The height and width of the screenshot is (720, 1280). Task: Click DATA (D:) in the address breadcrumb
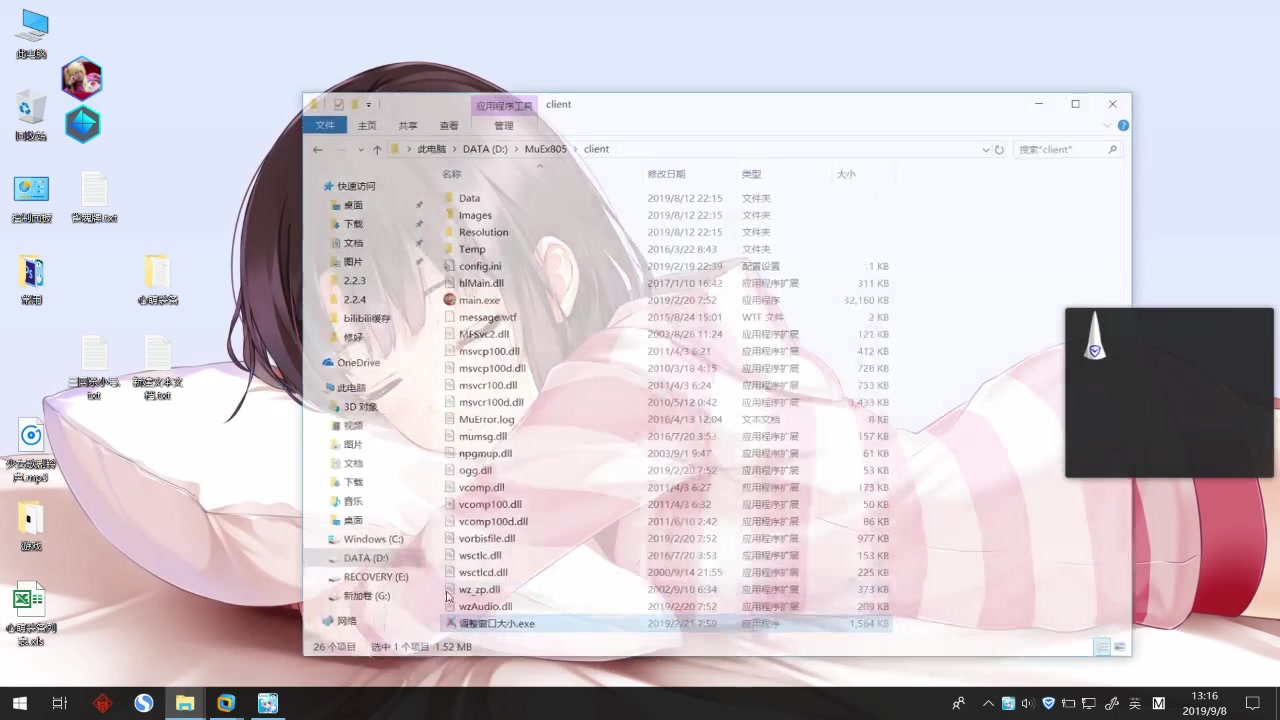click(x=485, y=149)
